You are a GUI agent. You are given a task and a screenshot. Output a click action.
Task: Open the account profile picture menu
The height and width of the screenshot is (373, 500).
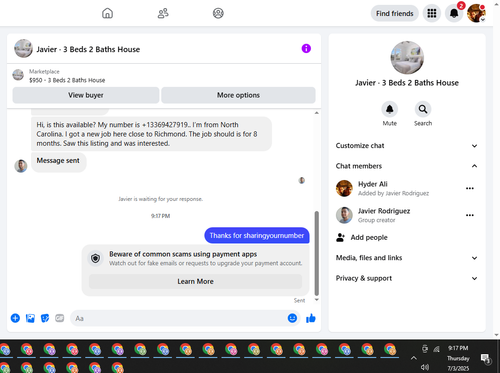(x=476, y=13)
